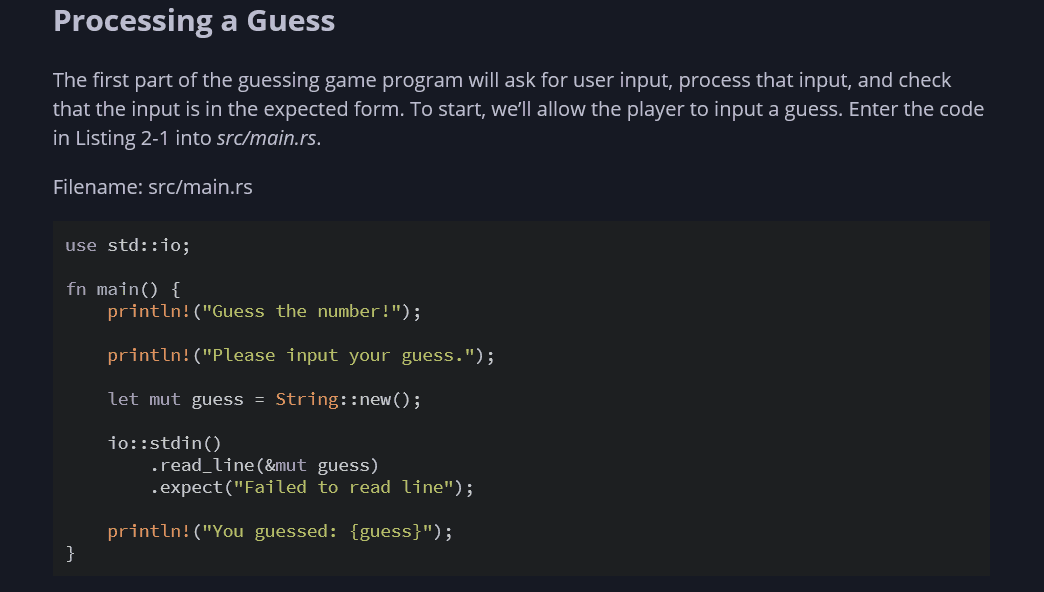This screenshot has height=592, width=1044.
Task: Click the "use std::io;" code line
Action: [x=128, y=245]
